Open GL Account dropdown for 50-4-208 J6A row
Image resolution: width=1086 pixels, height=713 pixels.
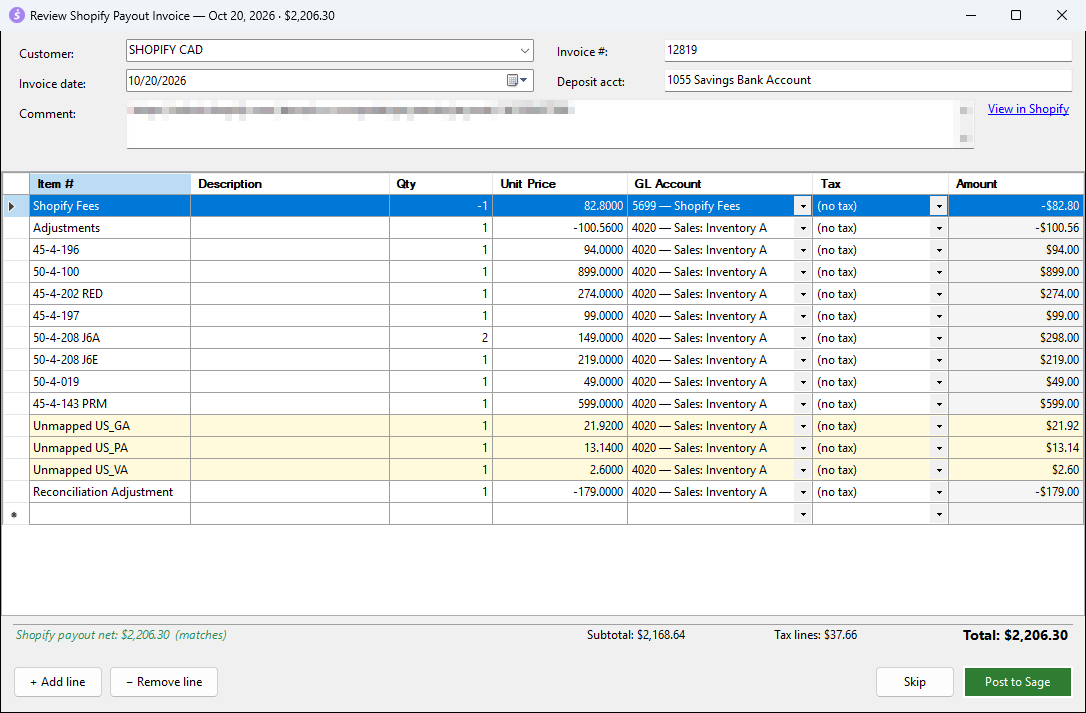(x=803, y=337)
